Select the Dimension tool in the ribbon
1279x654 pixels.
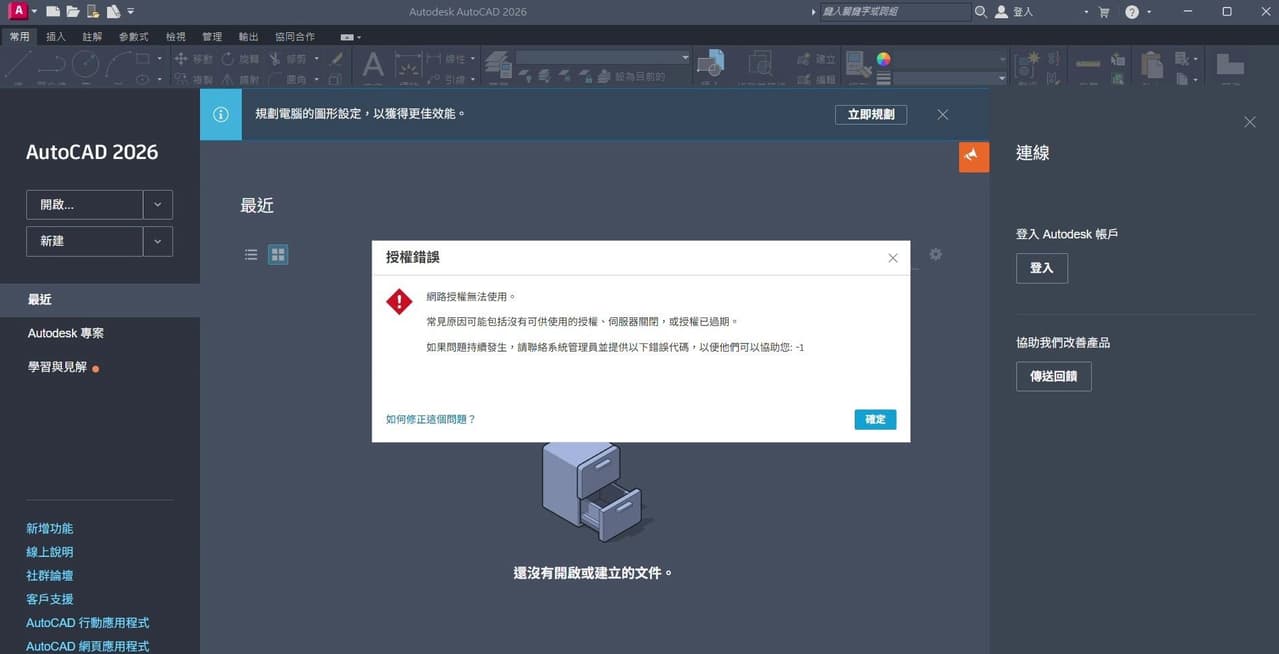pos(407,65)
